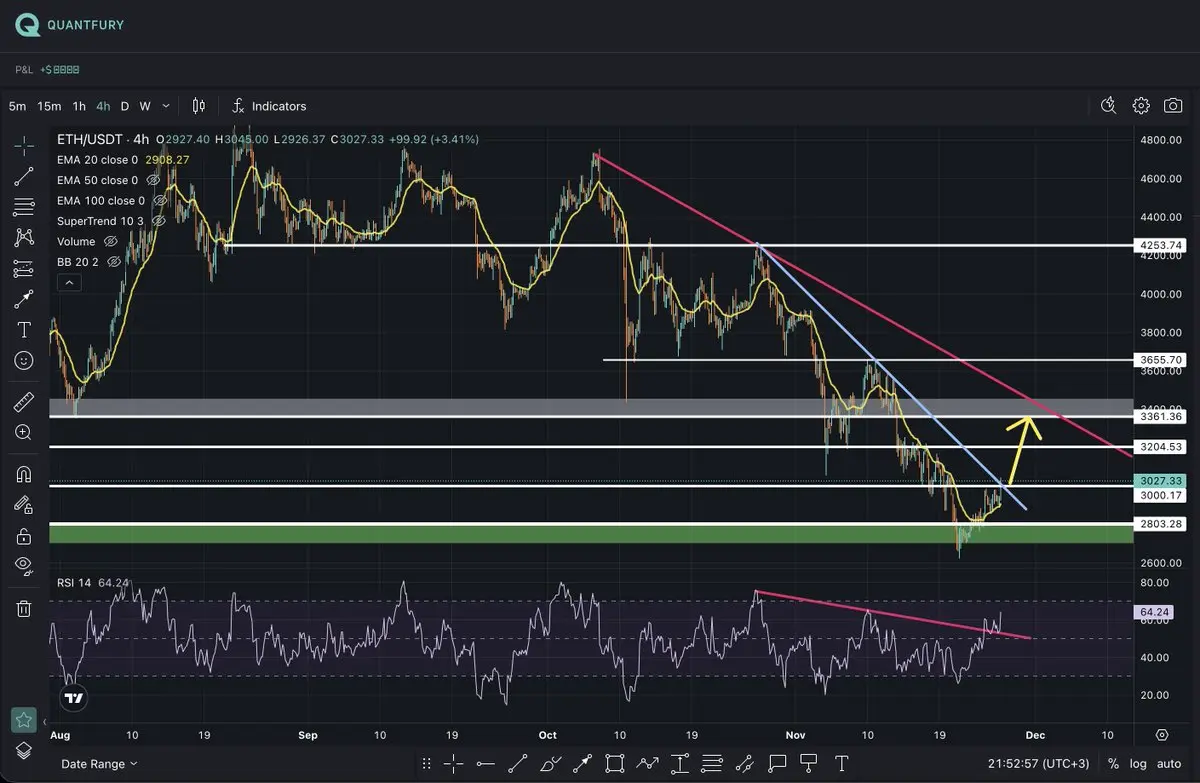Screen dimensions: 1200x783
Task: Open the emoji icons tool
Action: [x=24, y=360]
